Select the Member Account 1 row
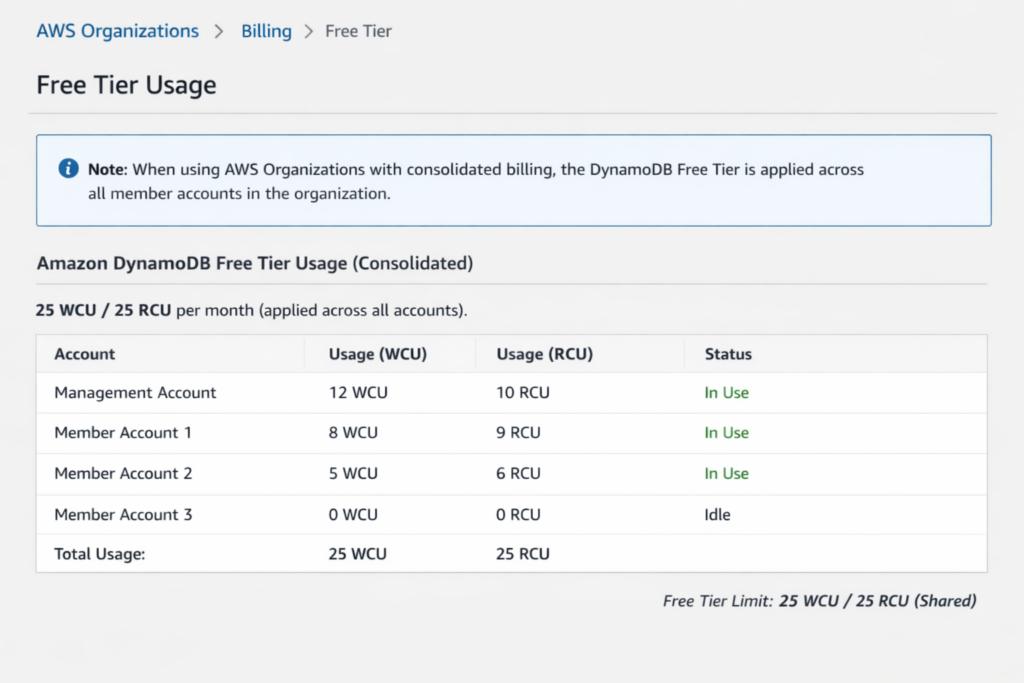 coord(123,433)
